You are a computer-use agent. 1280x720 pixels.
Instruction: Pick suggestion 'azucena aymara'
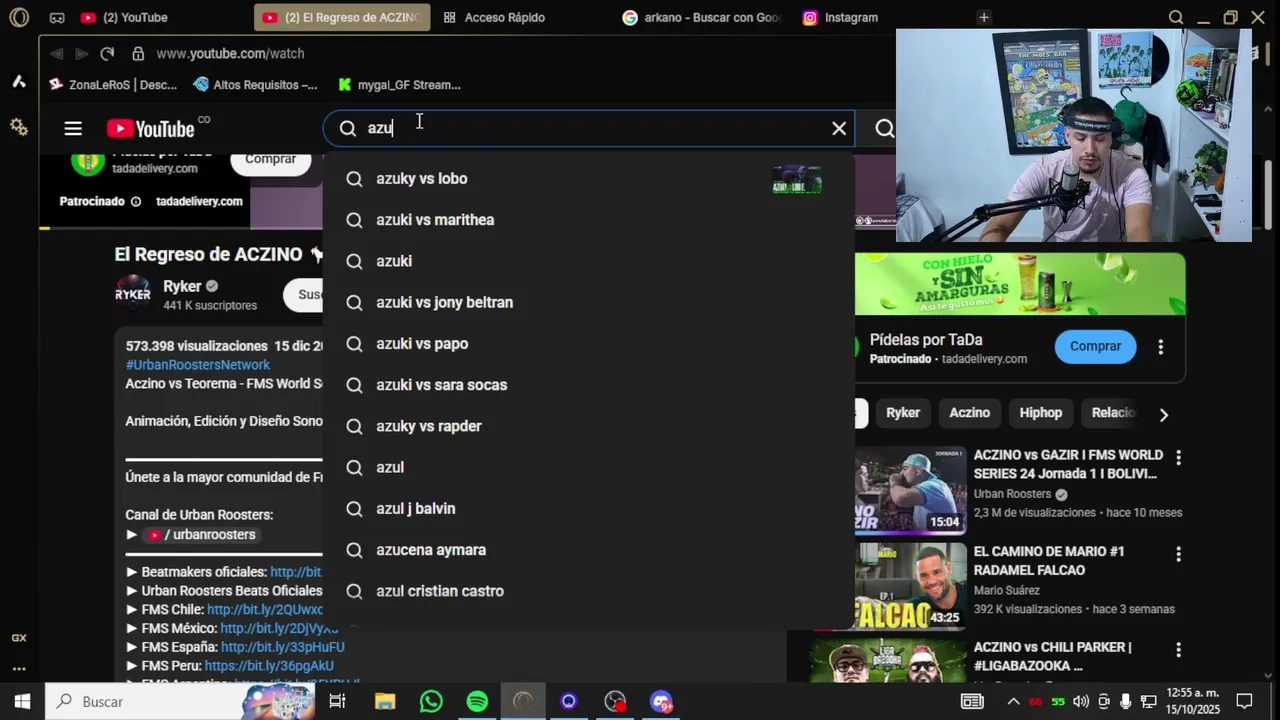click(589, 550)
